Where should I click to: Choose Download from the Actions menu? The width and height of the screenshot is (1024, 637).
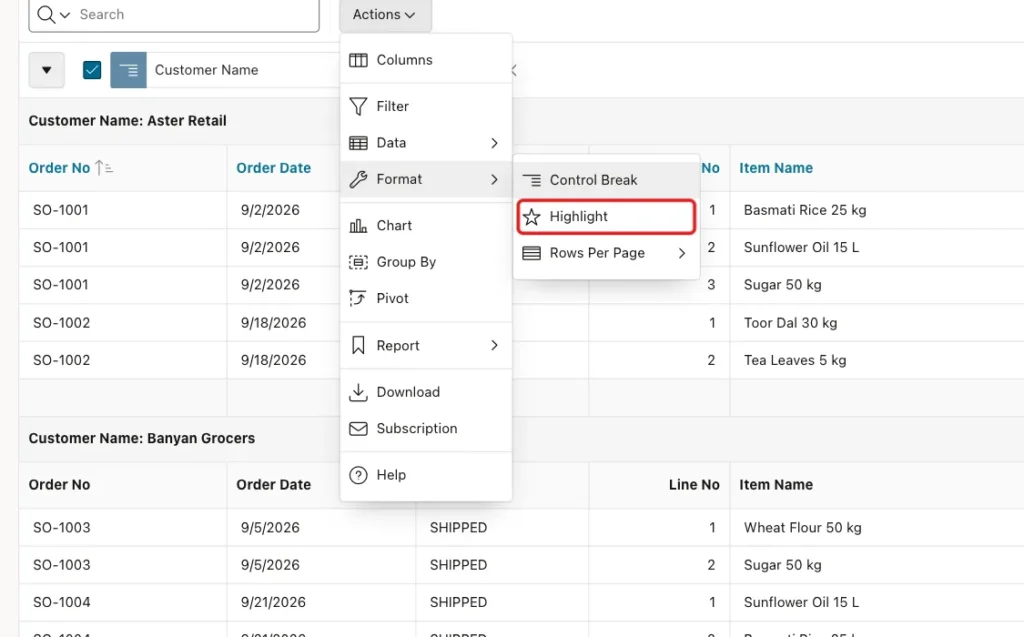426,392
